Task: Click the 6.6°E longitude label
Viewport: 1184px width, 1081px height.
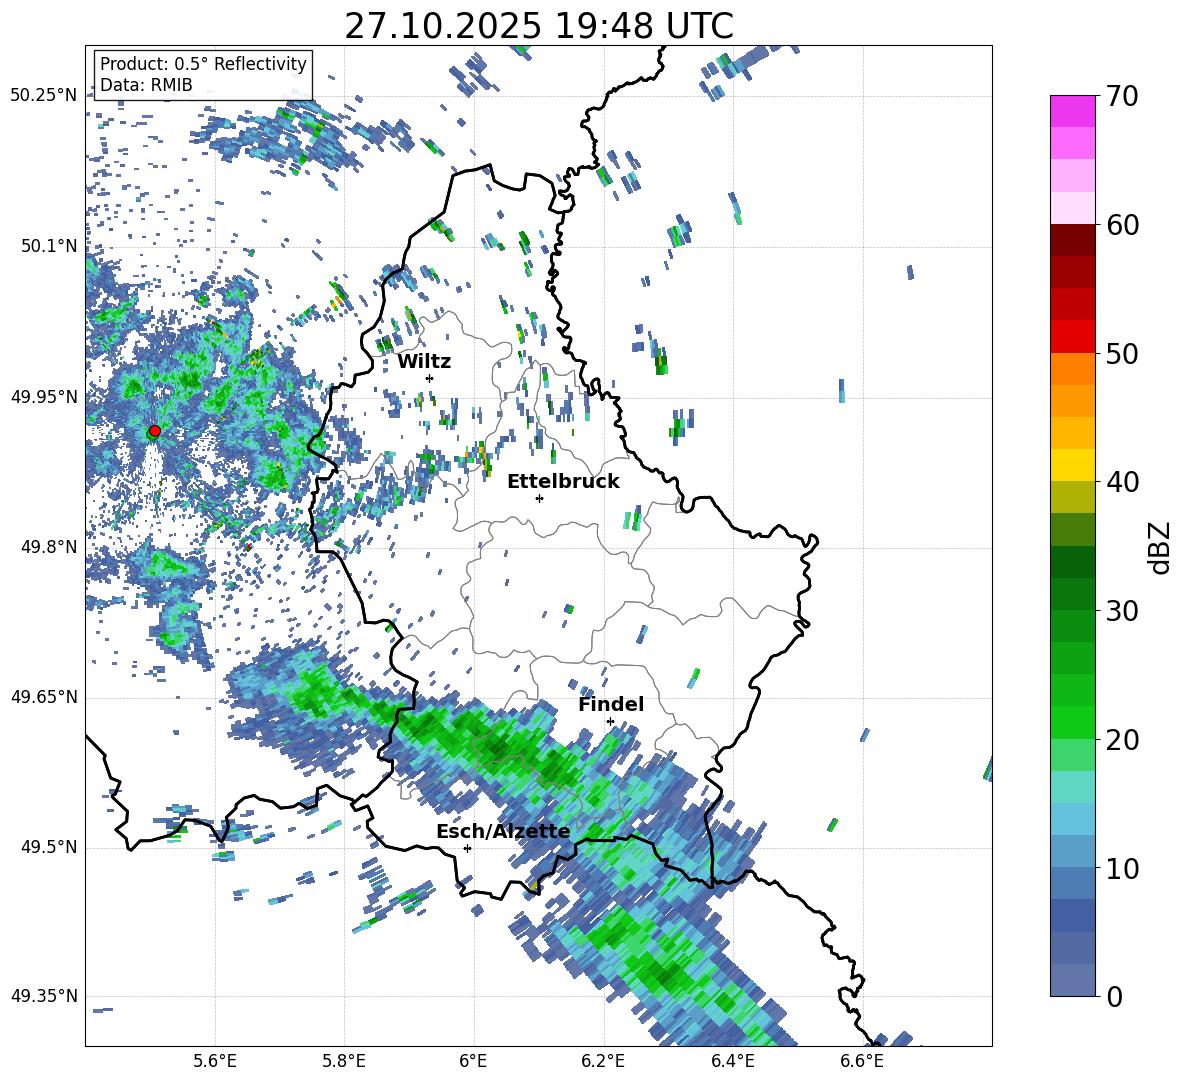Action: (x=862, y=1061)
